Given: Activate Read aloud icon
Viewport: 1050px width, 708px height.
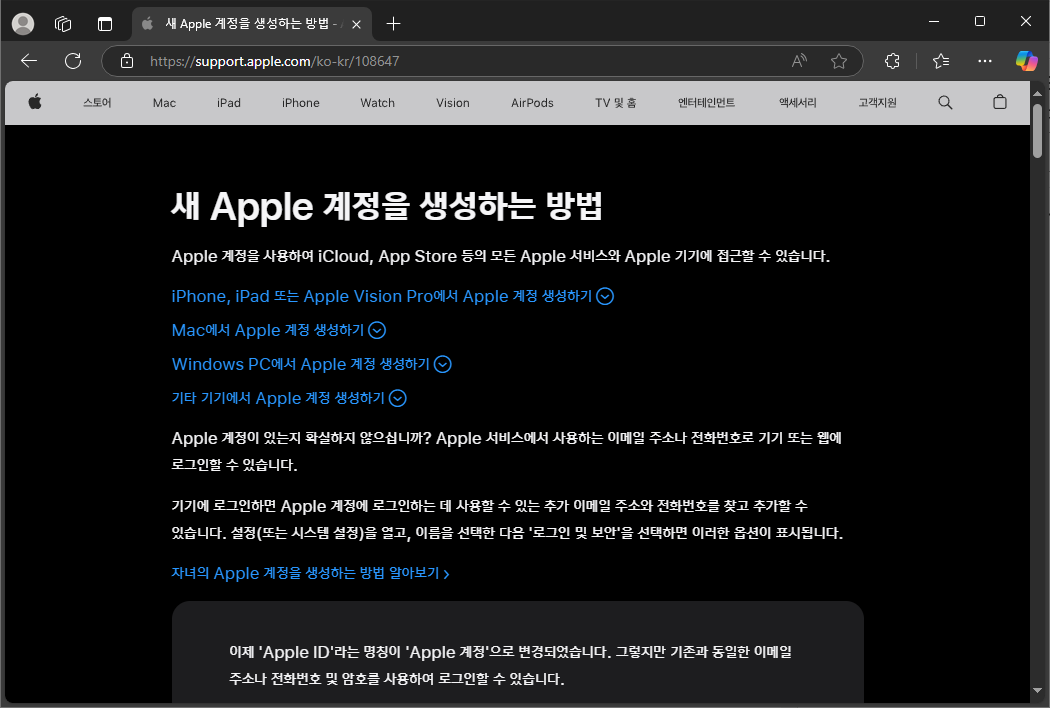Looking at the screenshot, I should pyautogui.click(x=799, y=61).
